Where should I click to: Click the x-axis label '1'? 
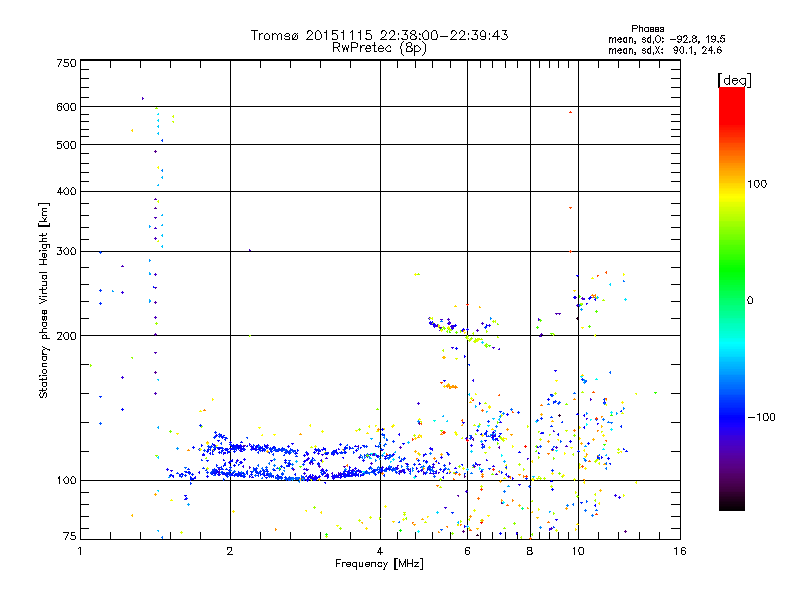click(x=80, y=551)
